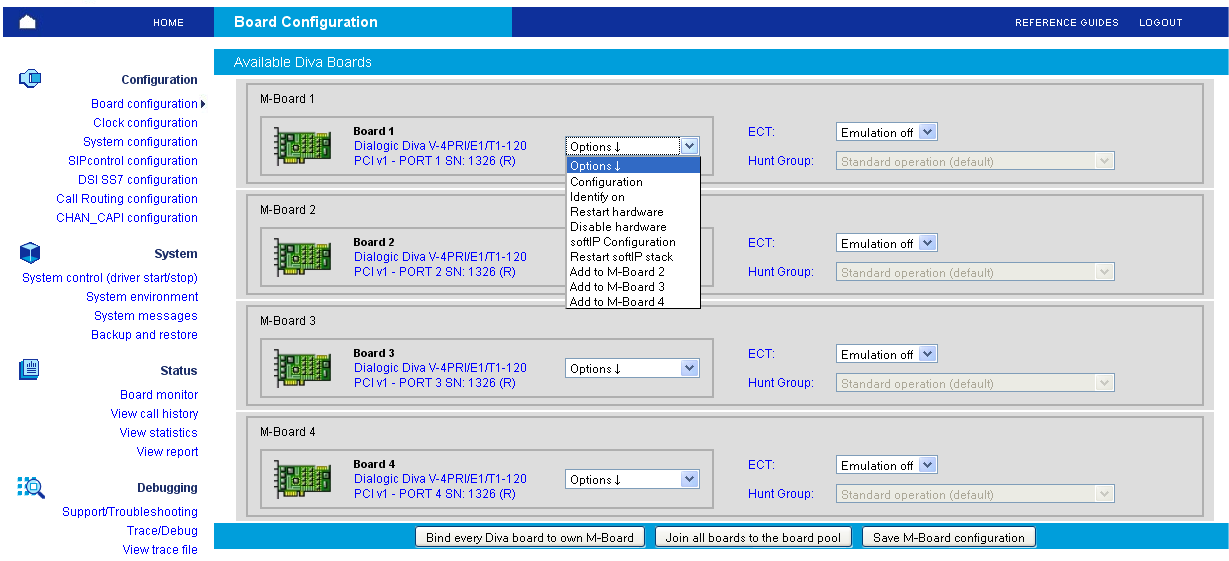Click the home icon in top bar
Screen dimensions: 1229x561
(27, 22)
